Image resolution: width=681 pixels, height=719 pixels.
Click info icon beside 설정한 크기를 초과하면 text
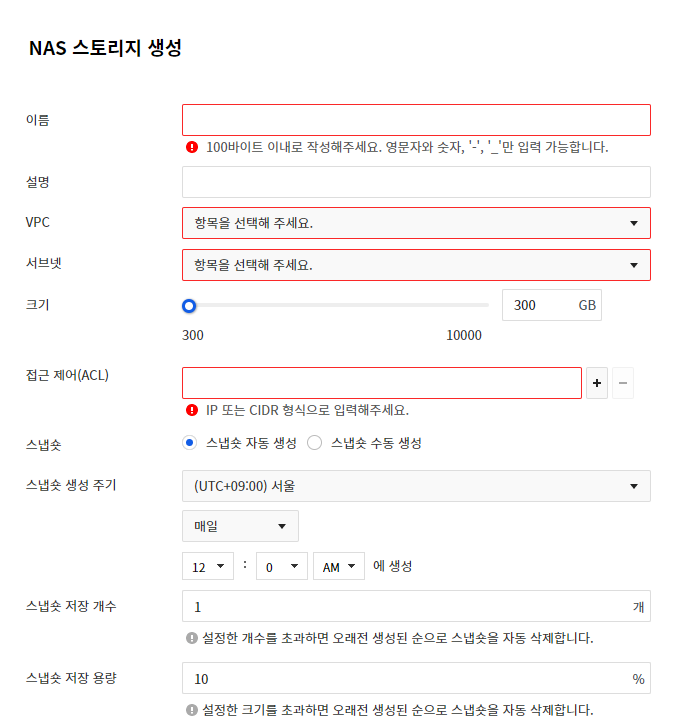coord(192,710)
